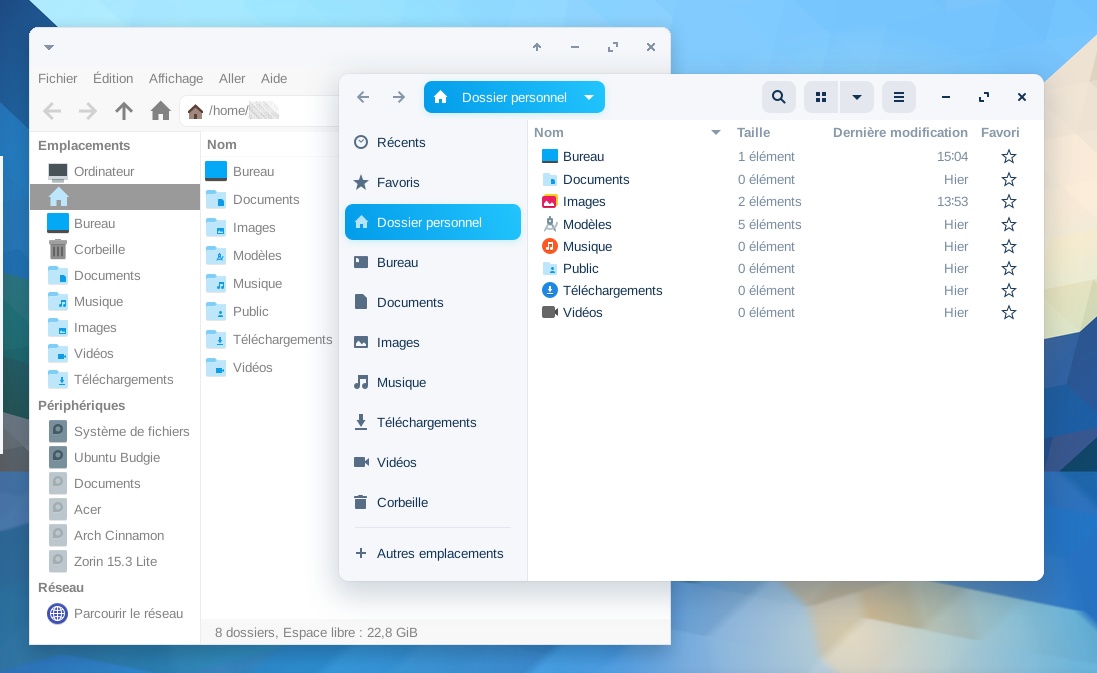Star the Bureau folder as favorite
Viewport: 1097px width, 673px height.
pos(1008,157)
